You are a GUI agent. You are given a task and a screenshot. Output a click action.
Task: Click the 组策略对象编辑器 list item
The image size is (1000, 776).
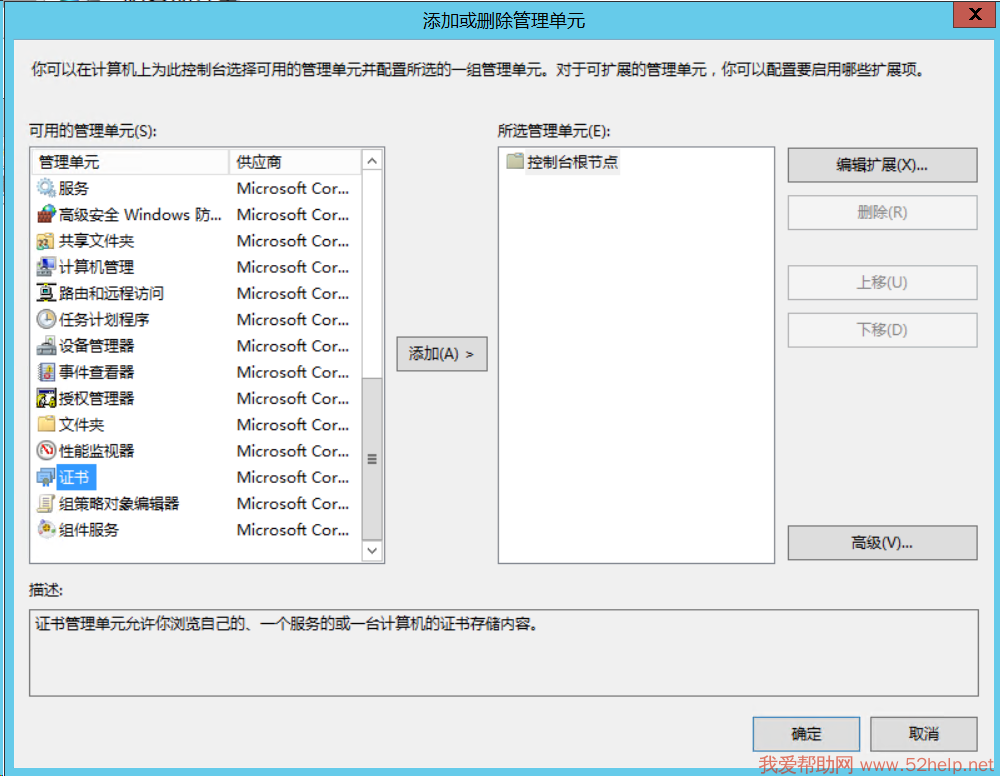[118, 503]
